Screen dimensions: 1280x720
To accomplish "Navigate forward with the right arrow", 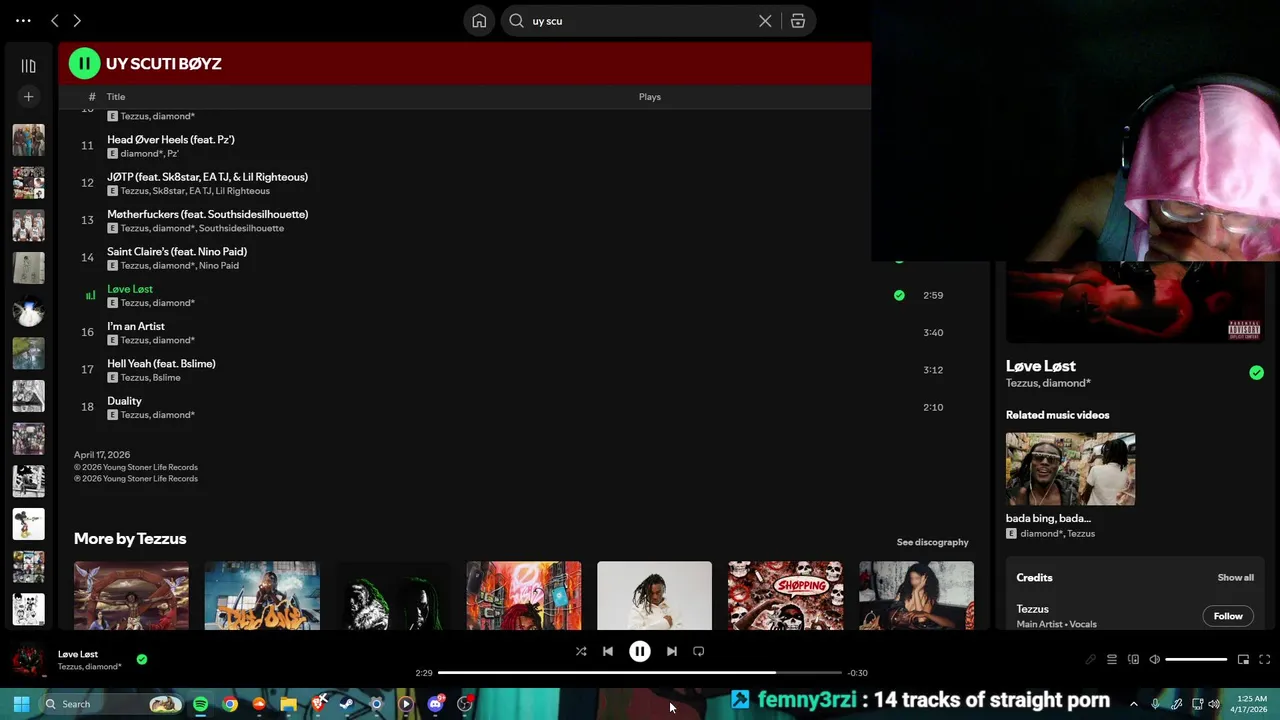I will coord(77,21).
